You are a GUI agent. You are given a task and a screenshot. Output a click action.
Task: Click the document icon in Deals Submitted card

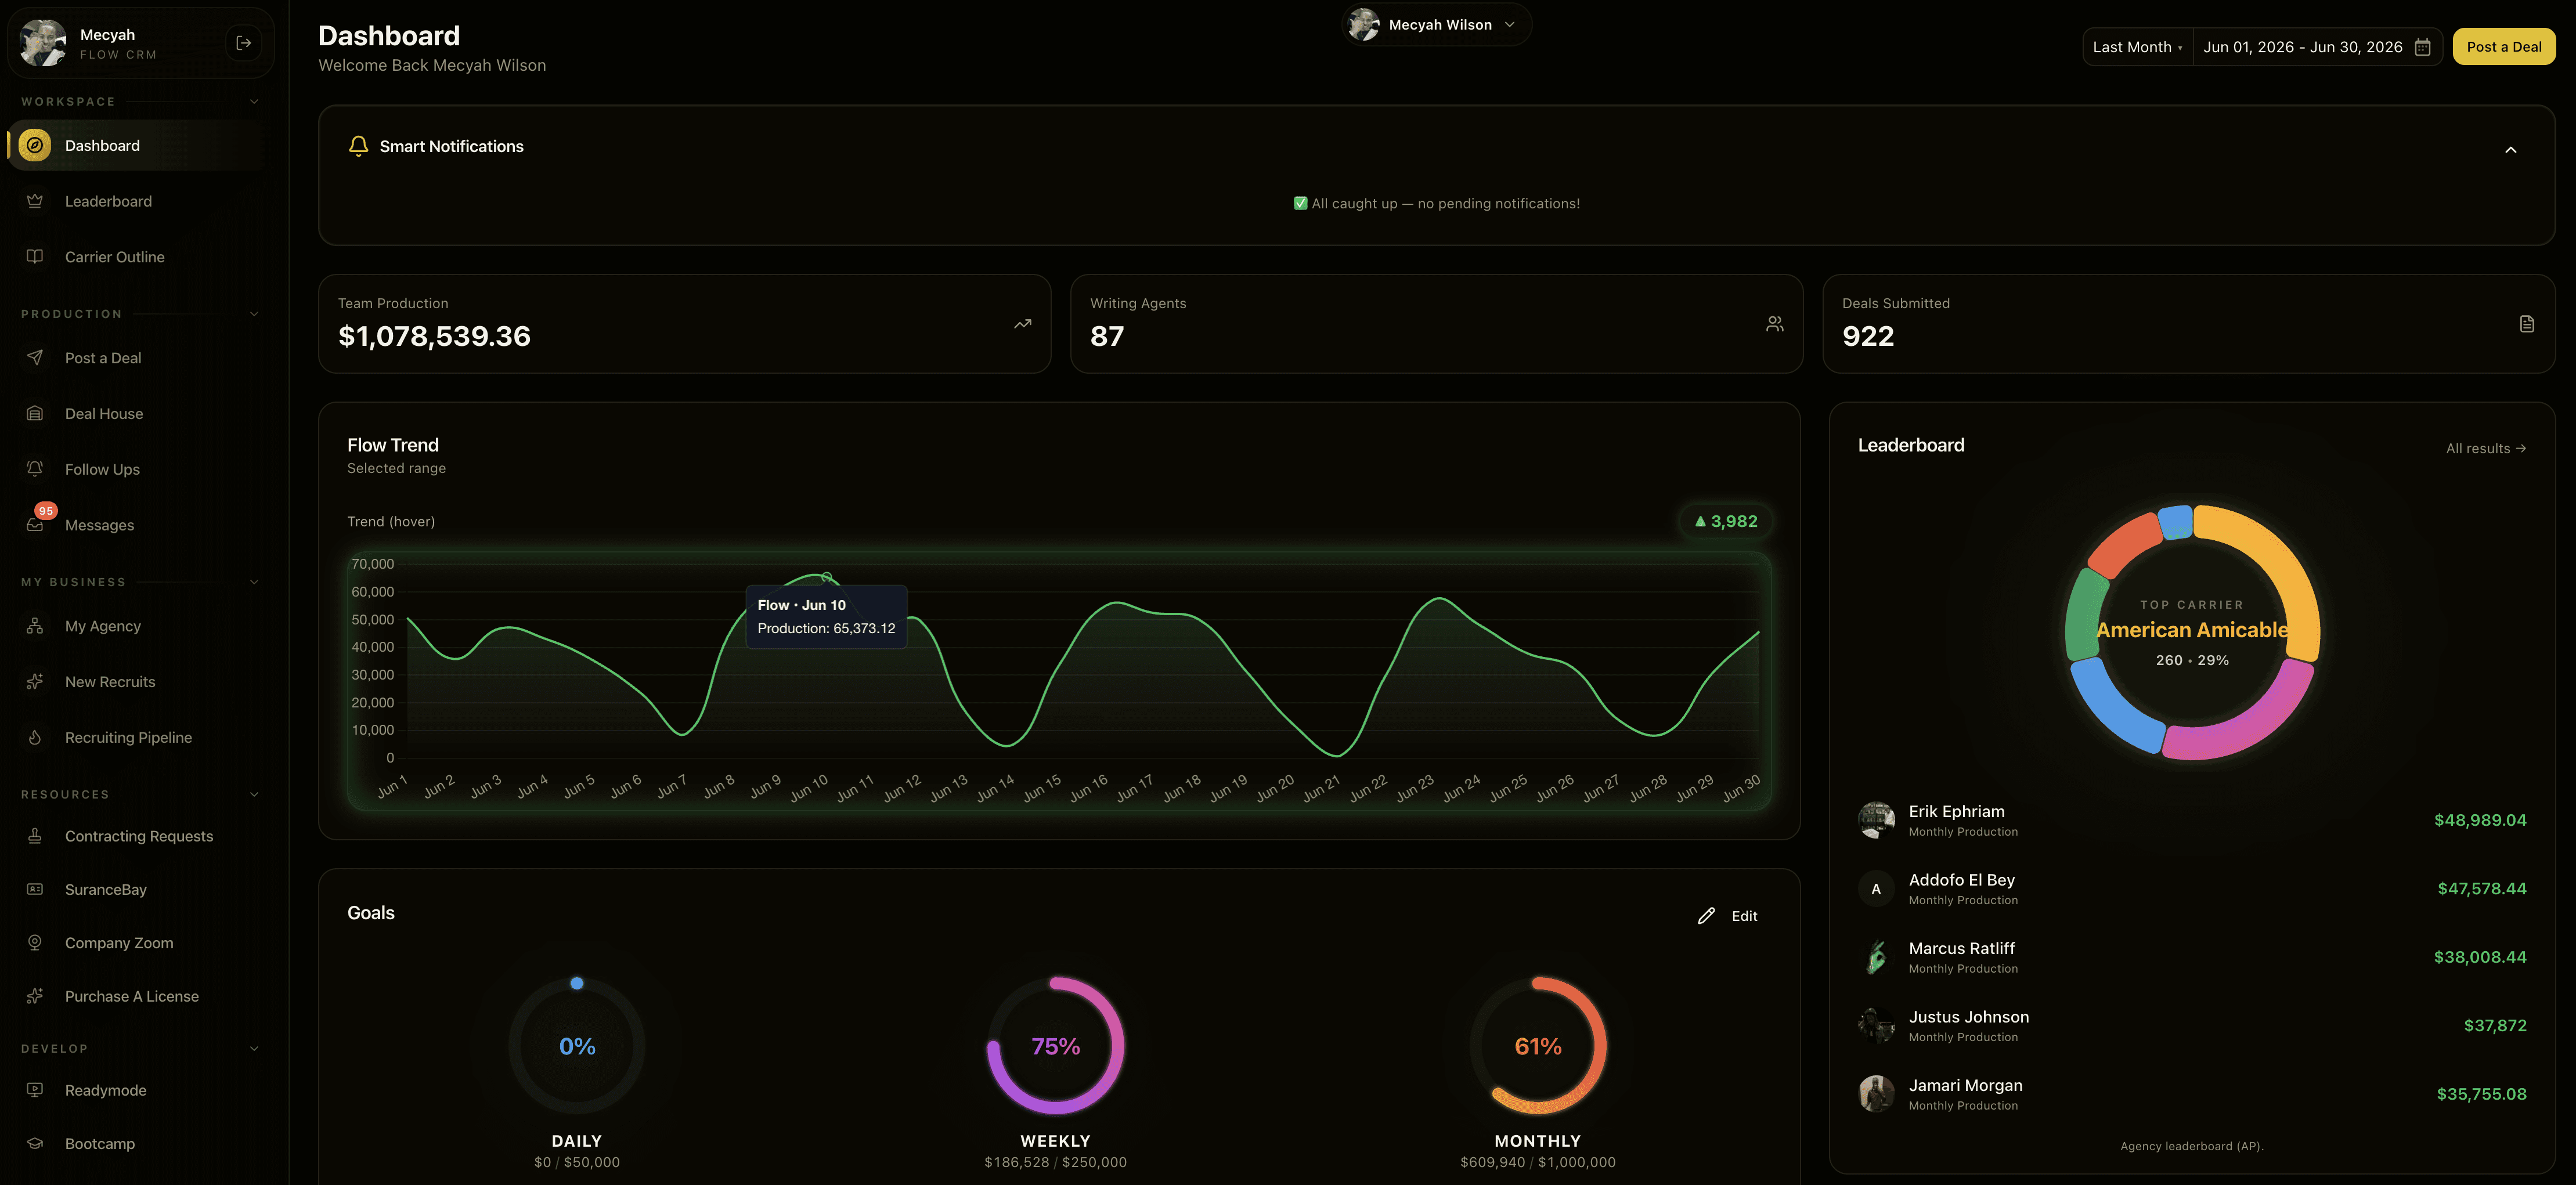coord(2527,324)
